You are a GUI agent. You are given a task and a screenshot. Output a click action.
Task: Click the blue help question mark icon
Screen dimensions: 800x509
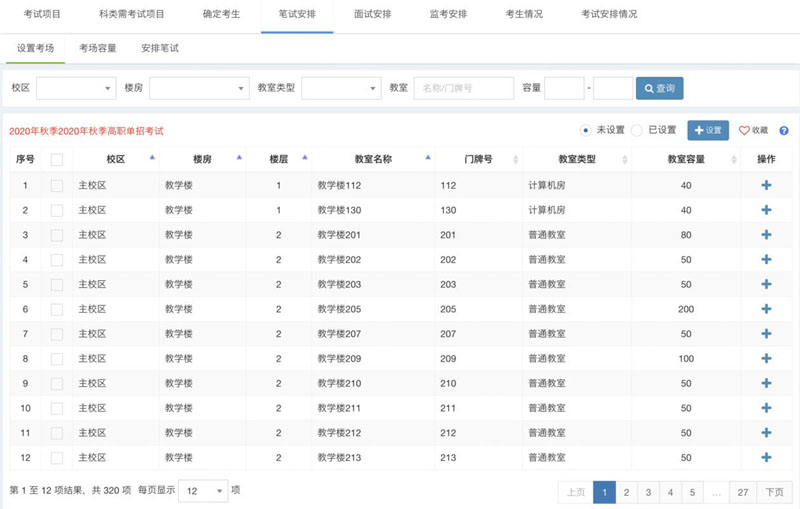tap(784, 131)
